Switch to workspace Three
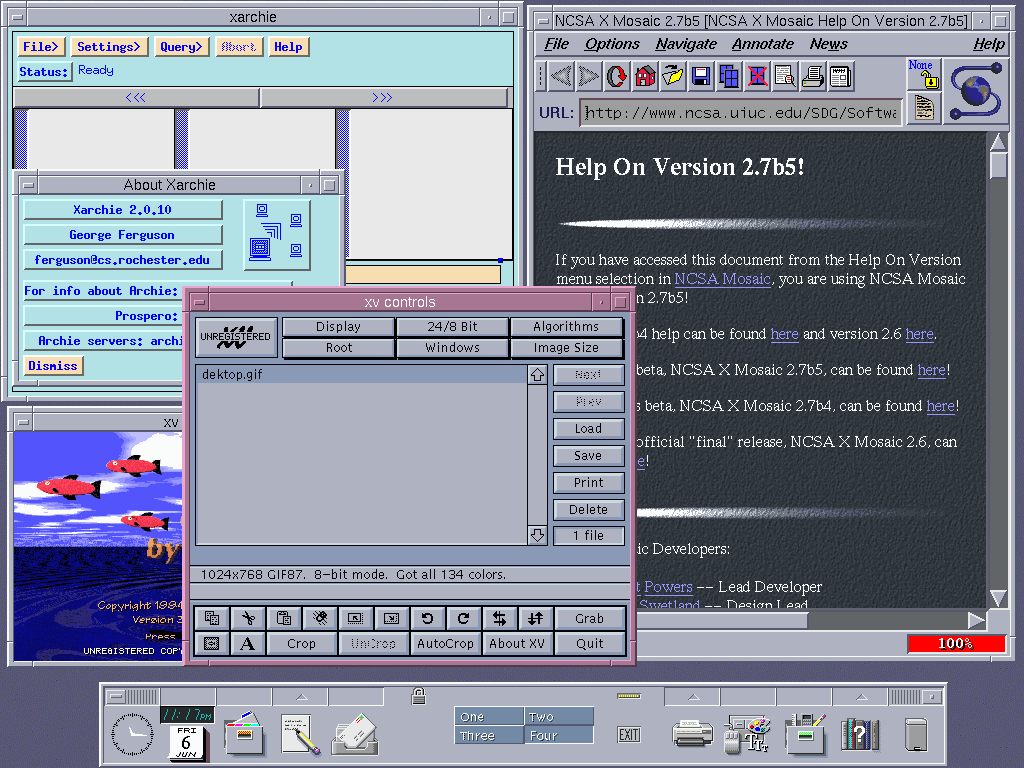This screenshot has height=768, width=1024. [489, 735]
